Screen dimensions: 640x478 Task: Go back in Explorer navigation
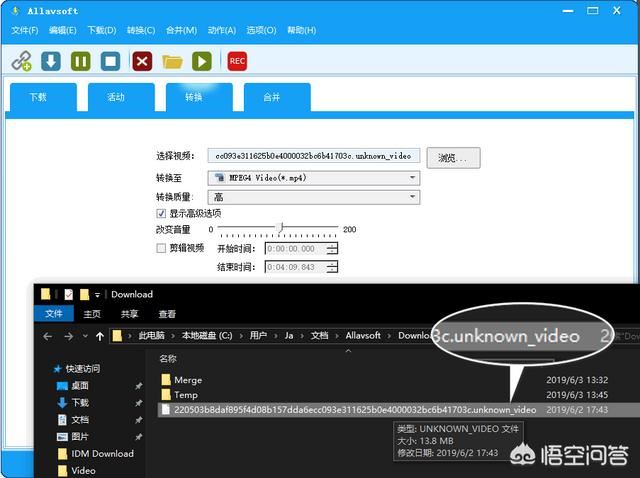click(48, 336)
